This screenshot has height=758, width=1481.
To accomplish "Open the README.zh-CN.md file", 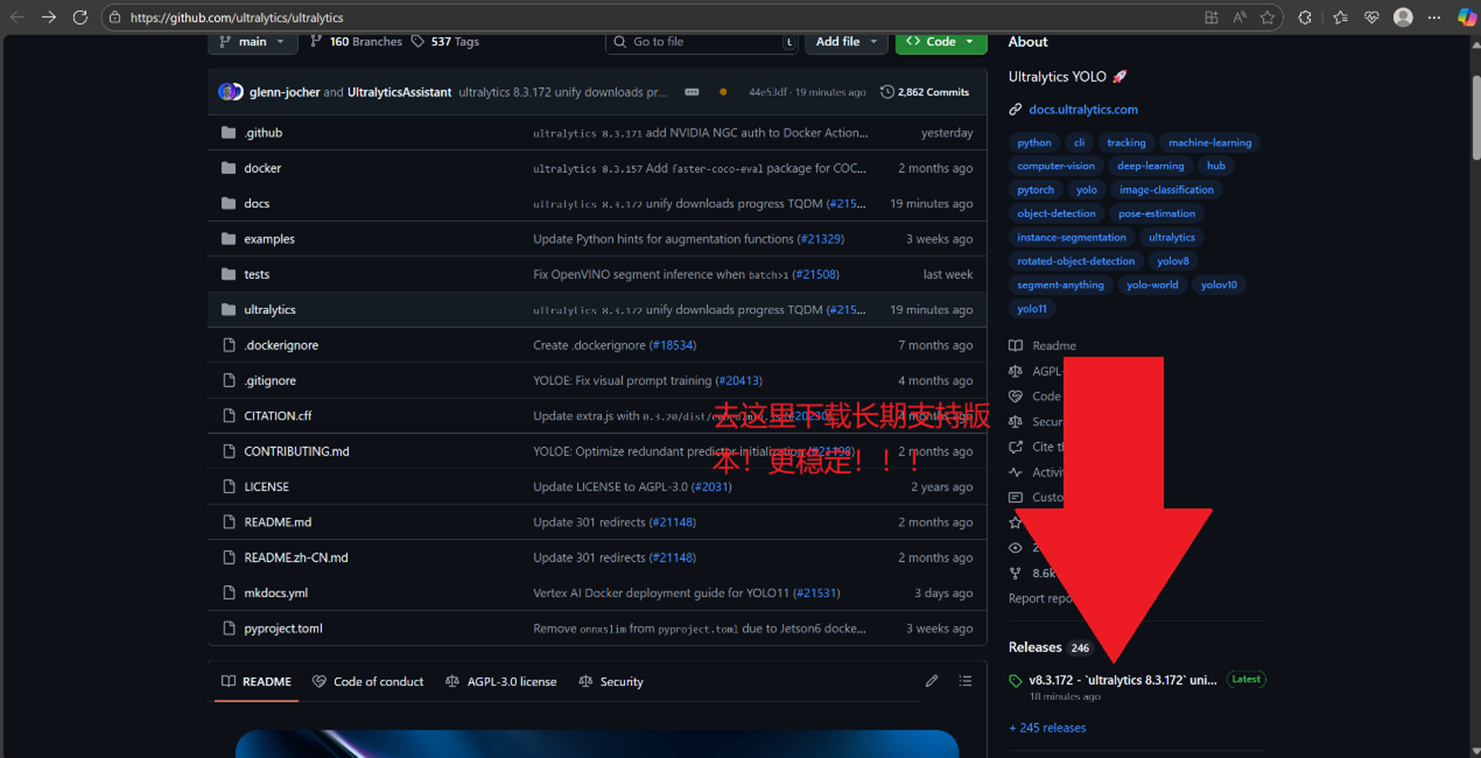I will click(x=296, y=558).
